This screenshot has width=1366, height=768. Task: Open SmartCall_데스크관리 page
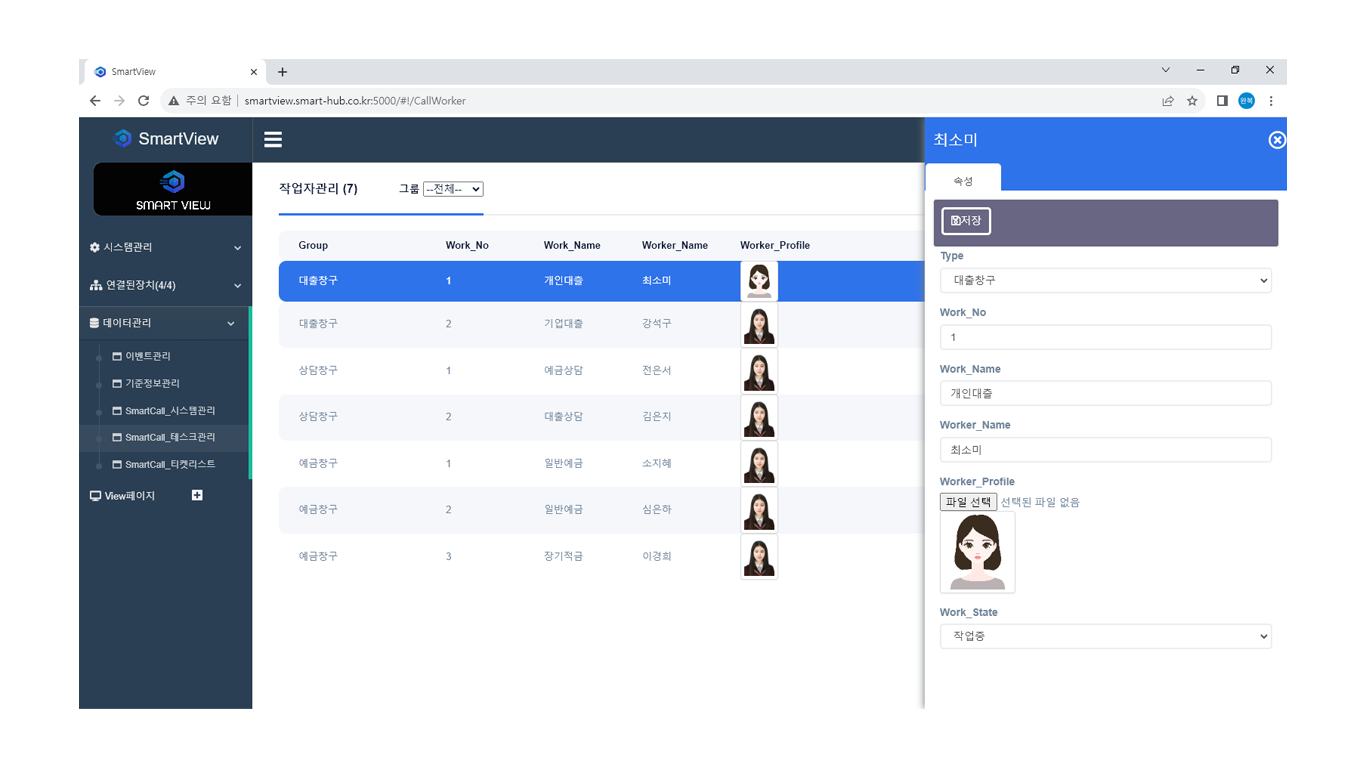170,437
